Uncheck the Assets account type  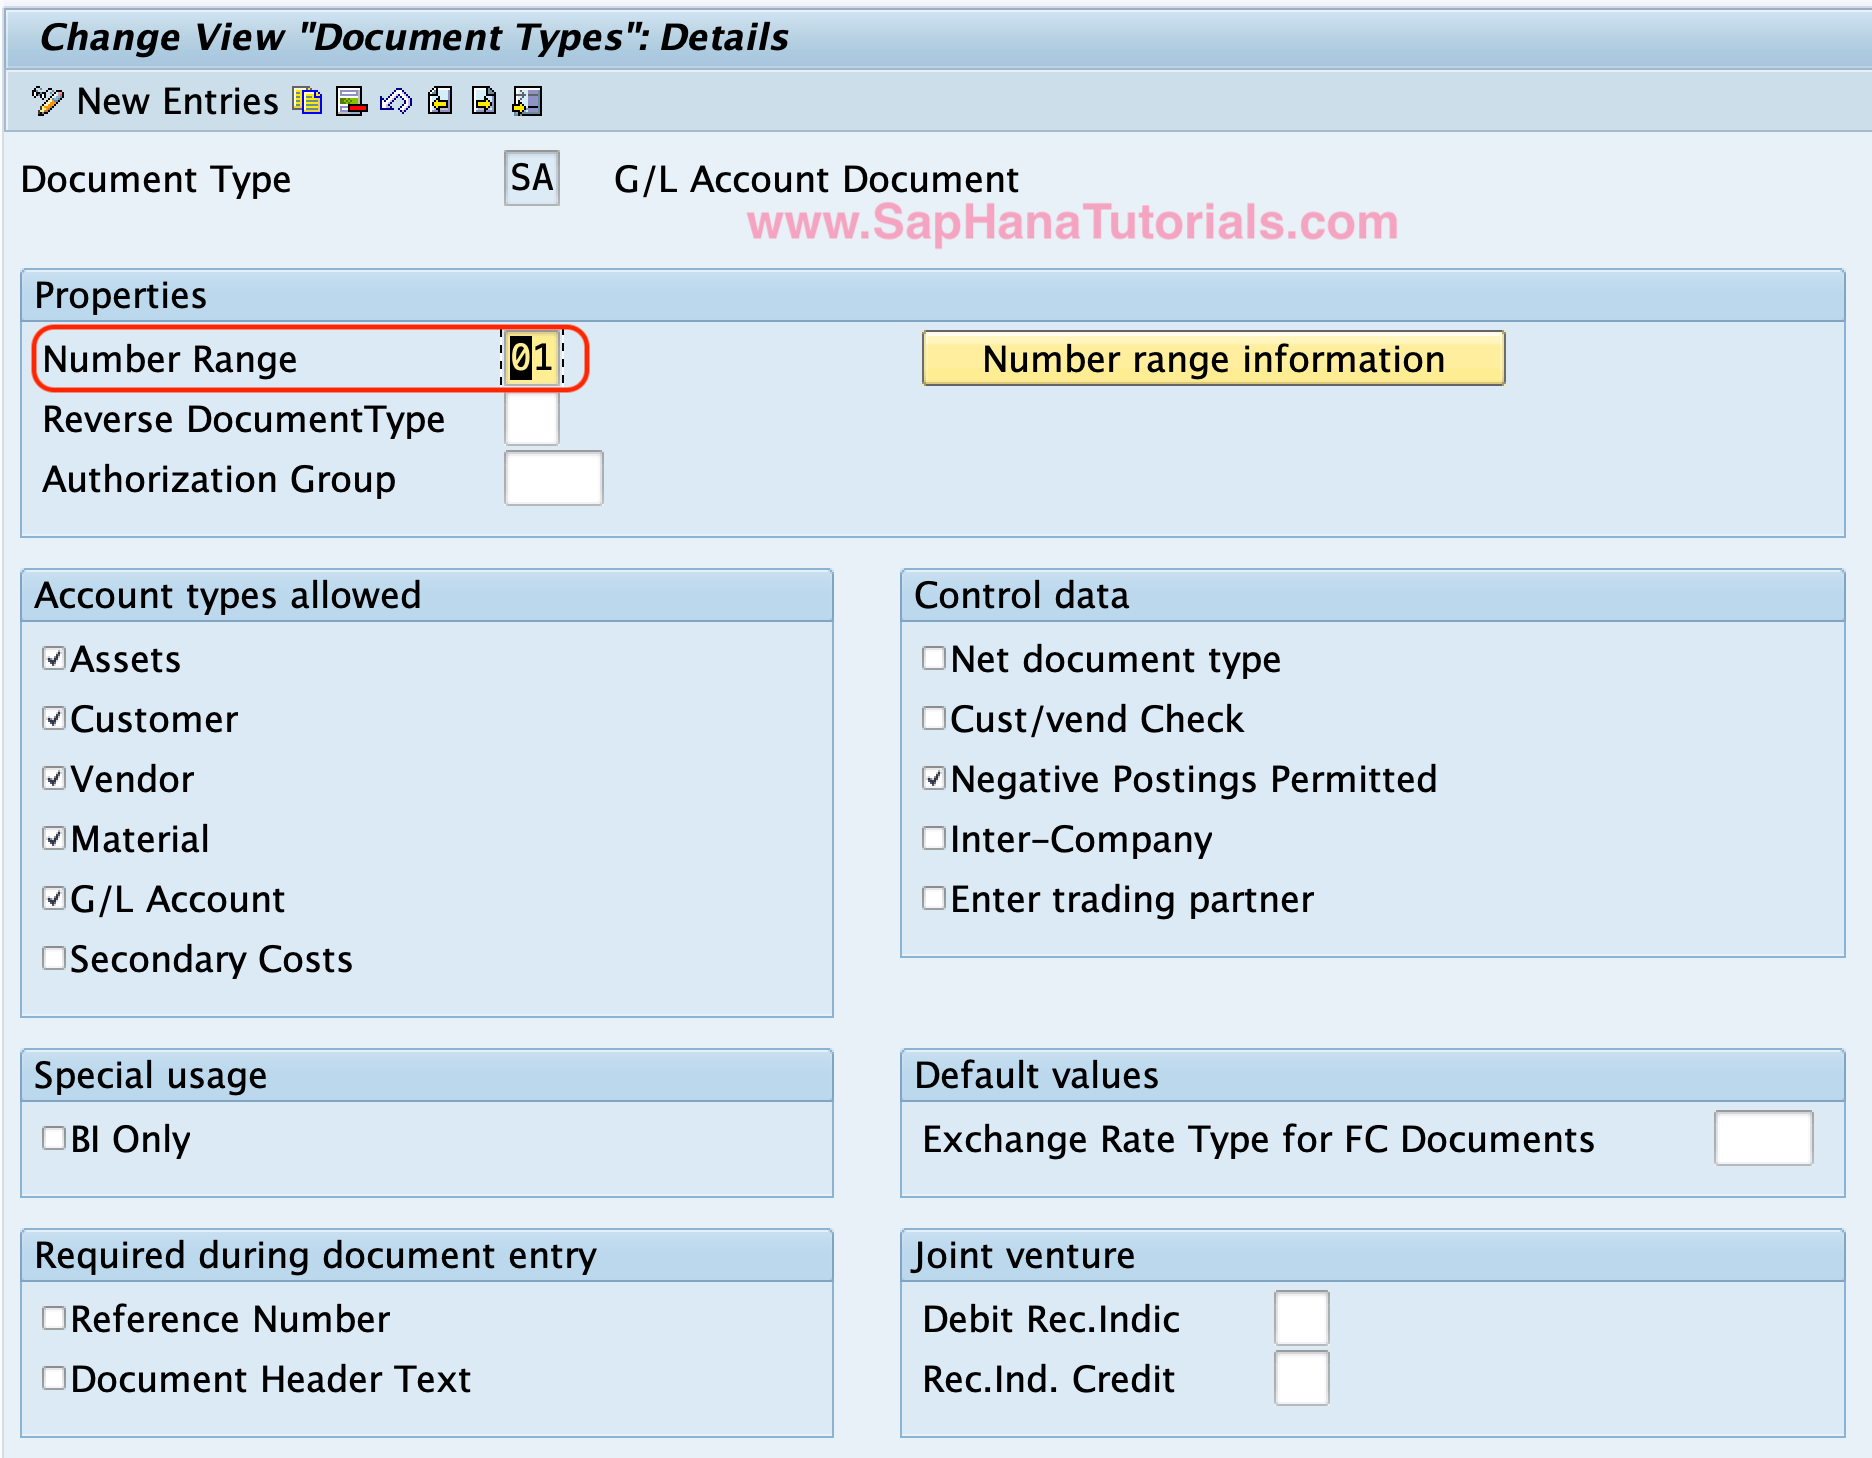54,658
